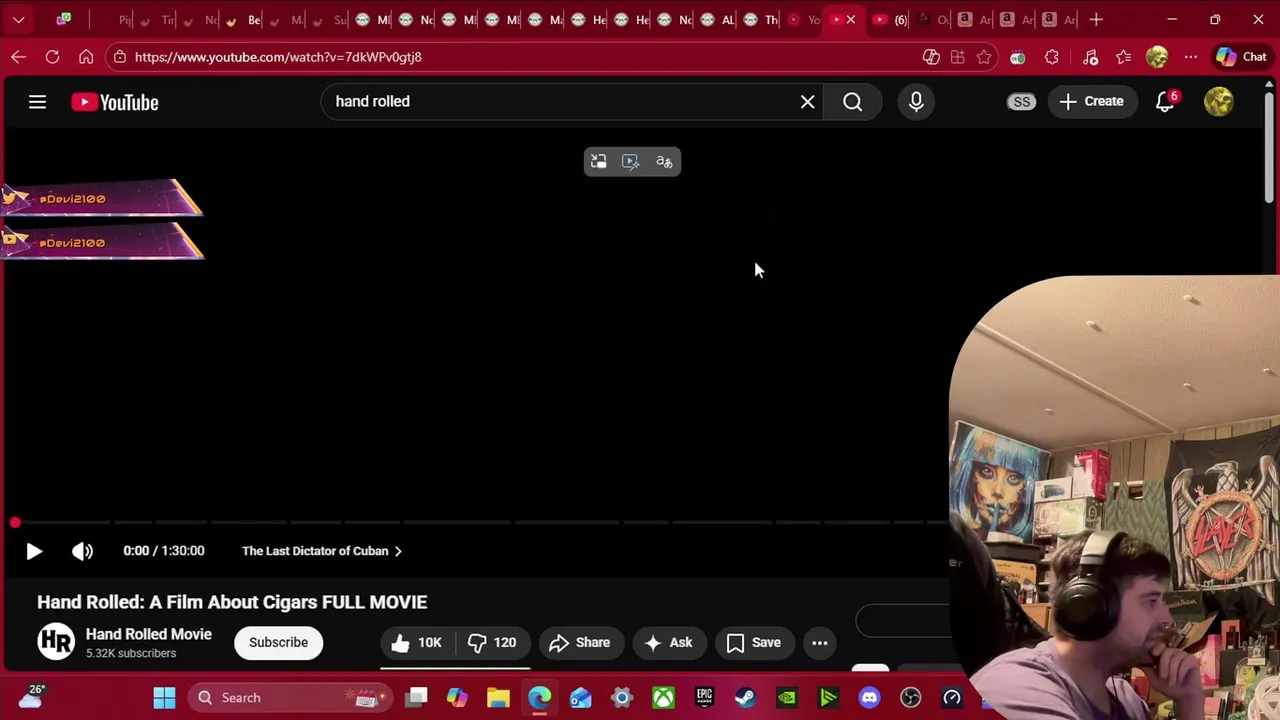Open the Edge profile avatar
Image resolution: width=1280 pixels, height=720 pixels.
(x=1157, y=57)
